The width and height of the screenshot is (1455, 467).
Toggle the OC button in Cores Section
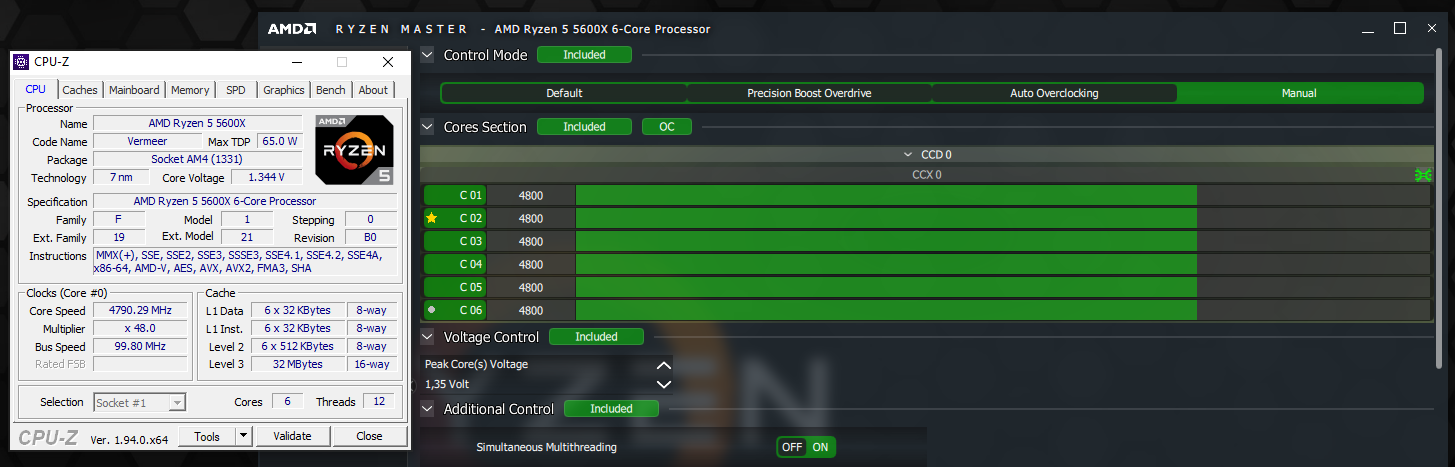point(666,127)
